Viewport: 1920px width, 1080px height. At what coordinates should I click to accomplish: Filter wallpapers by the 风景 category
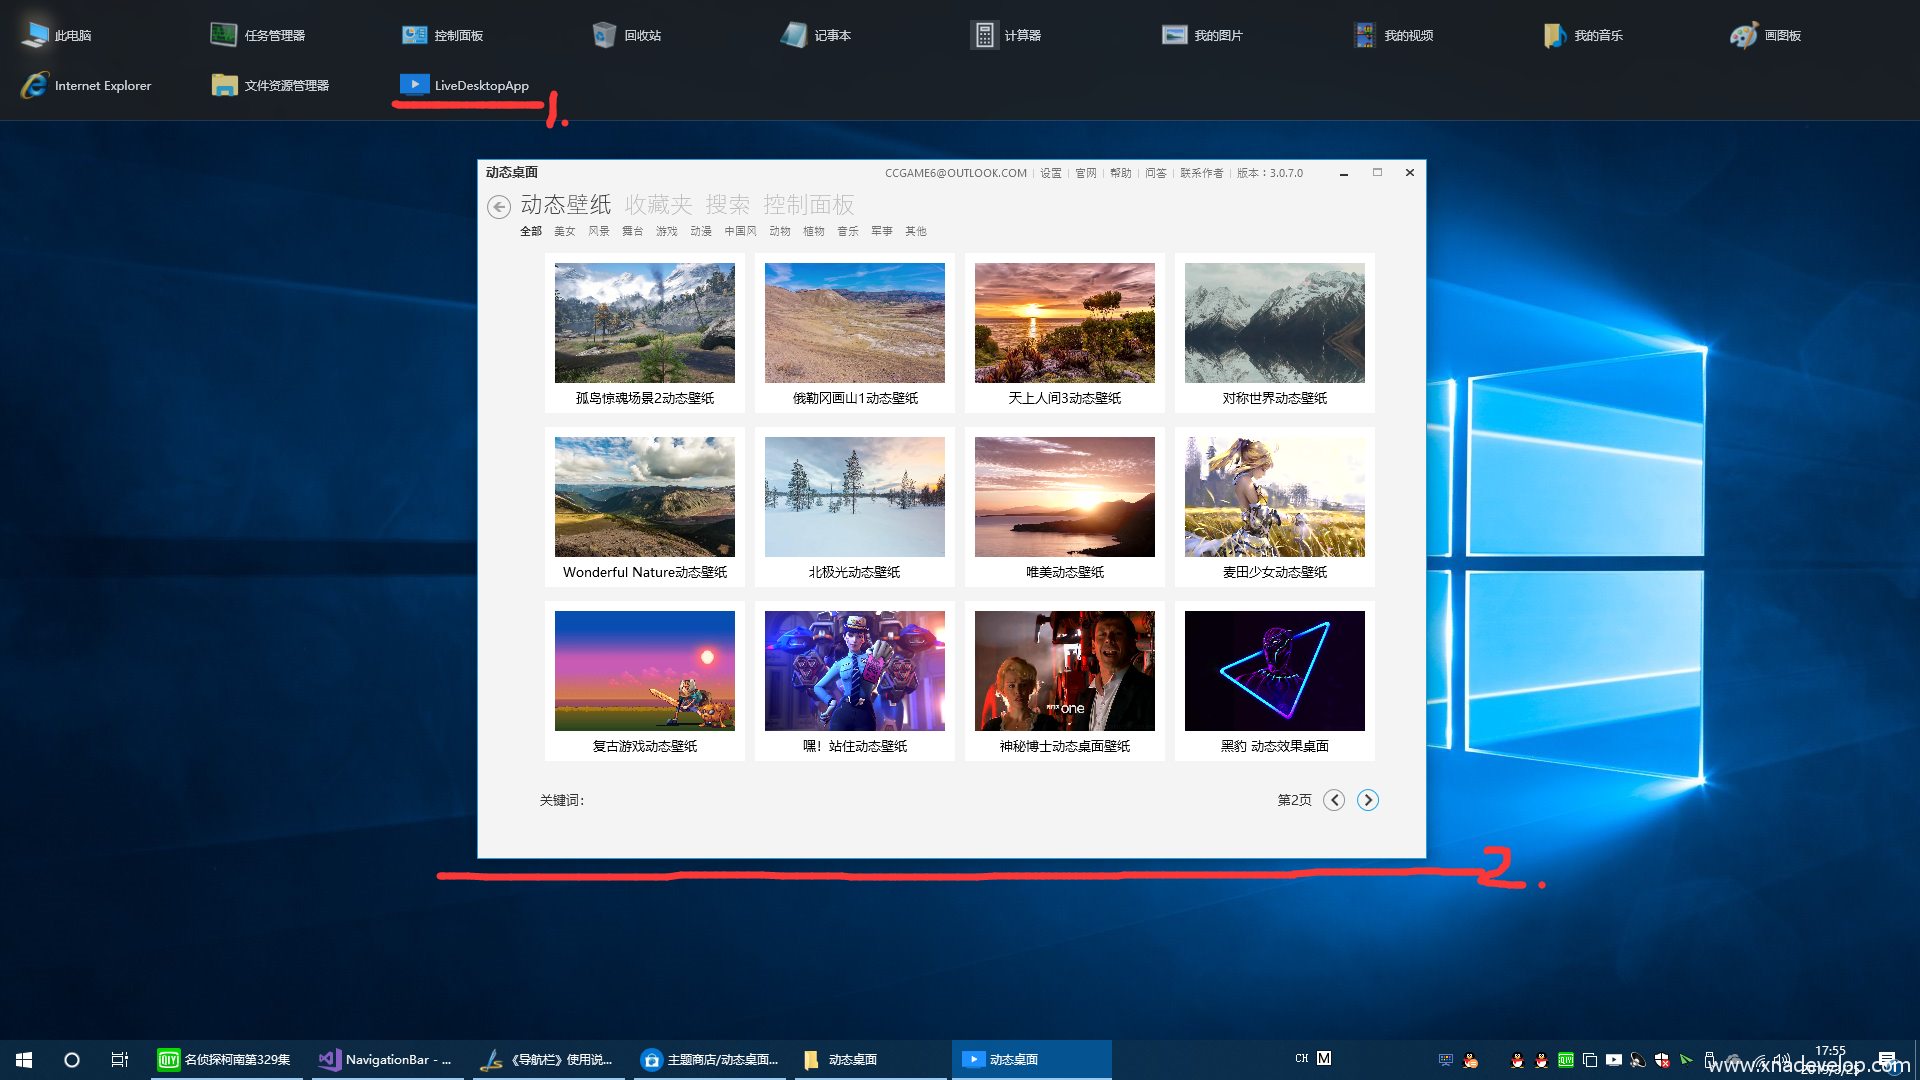pyautogui.click(x=598, y=231)
